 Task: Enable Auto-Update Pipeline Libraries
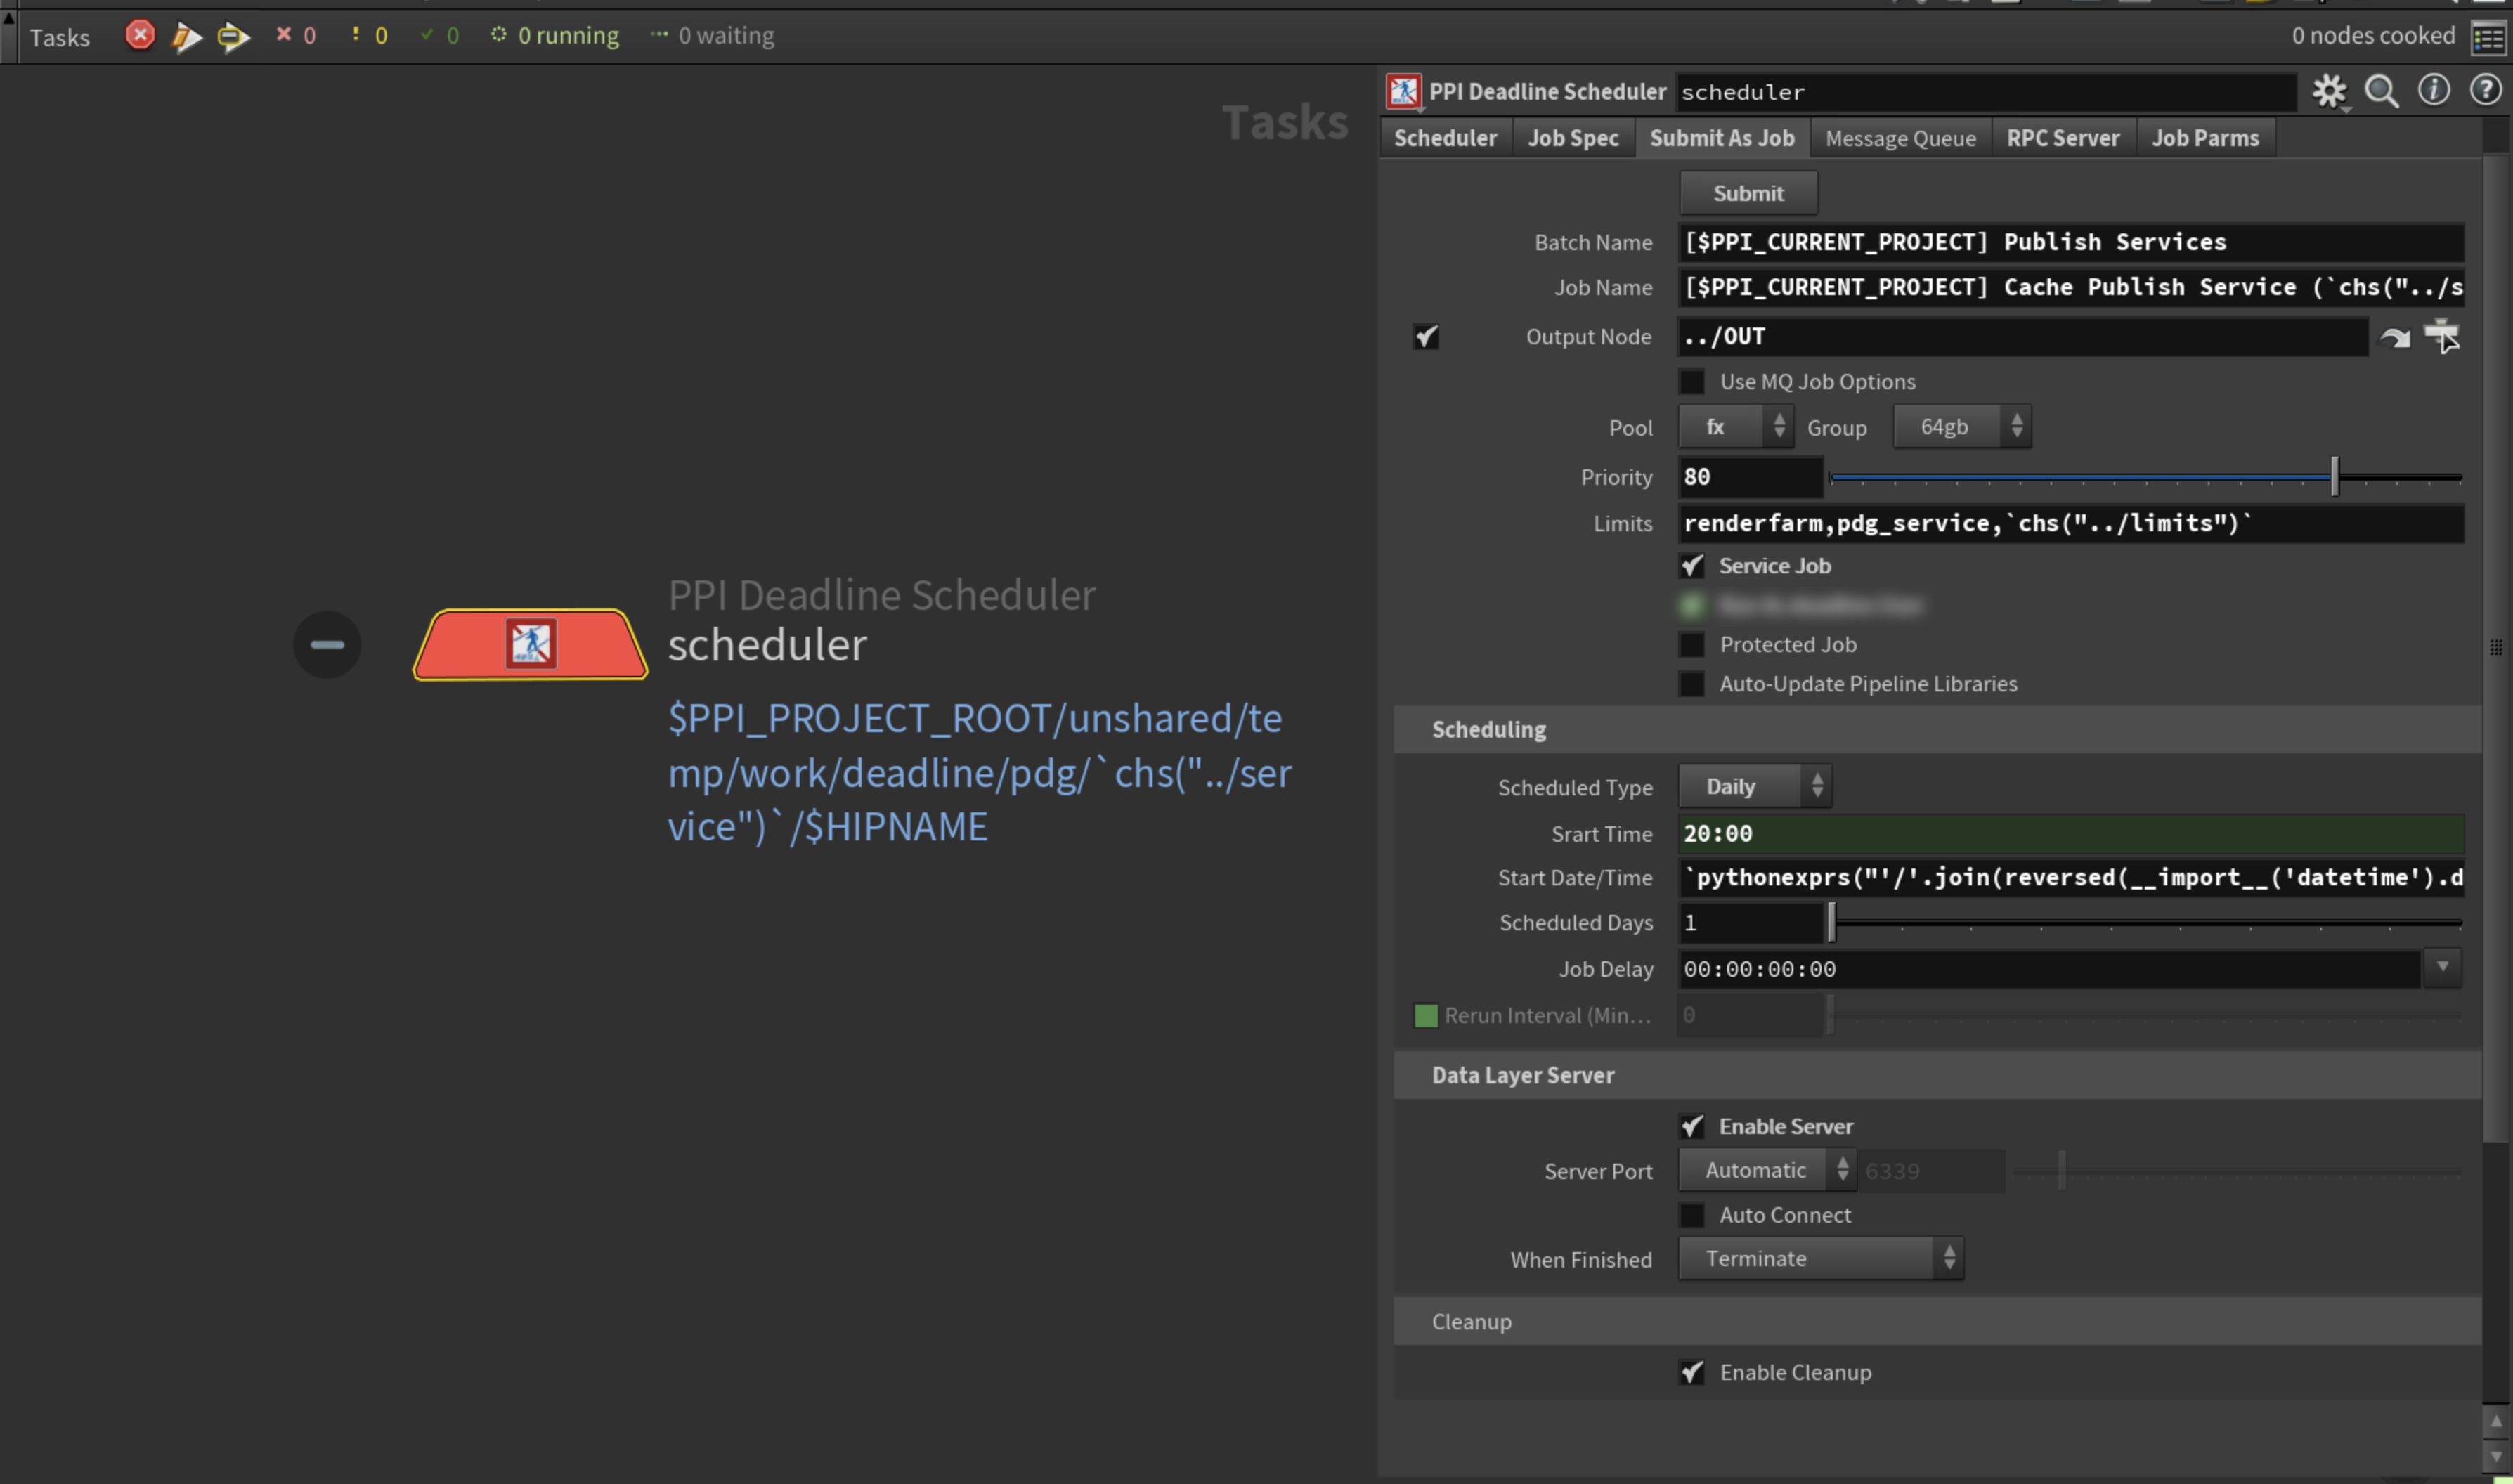coord(1692,684)
